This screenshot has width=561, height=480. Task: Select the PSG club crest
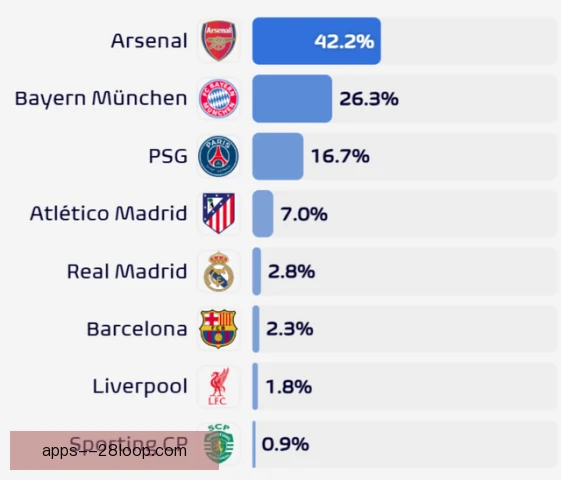(x=219, y=156)
